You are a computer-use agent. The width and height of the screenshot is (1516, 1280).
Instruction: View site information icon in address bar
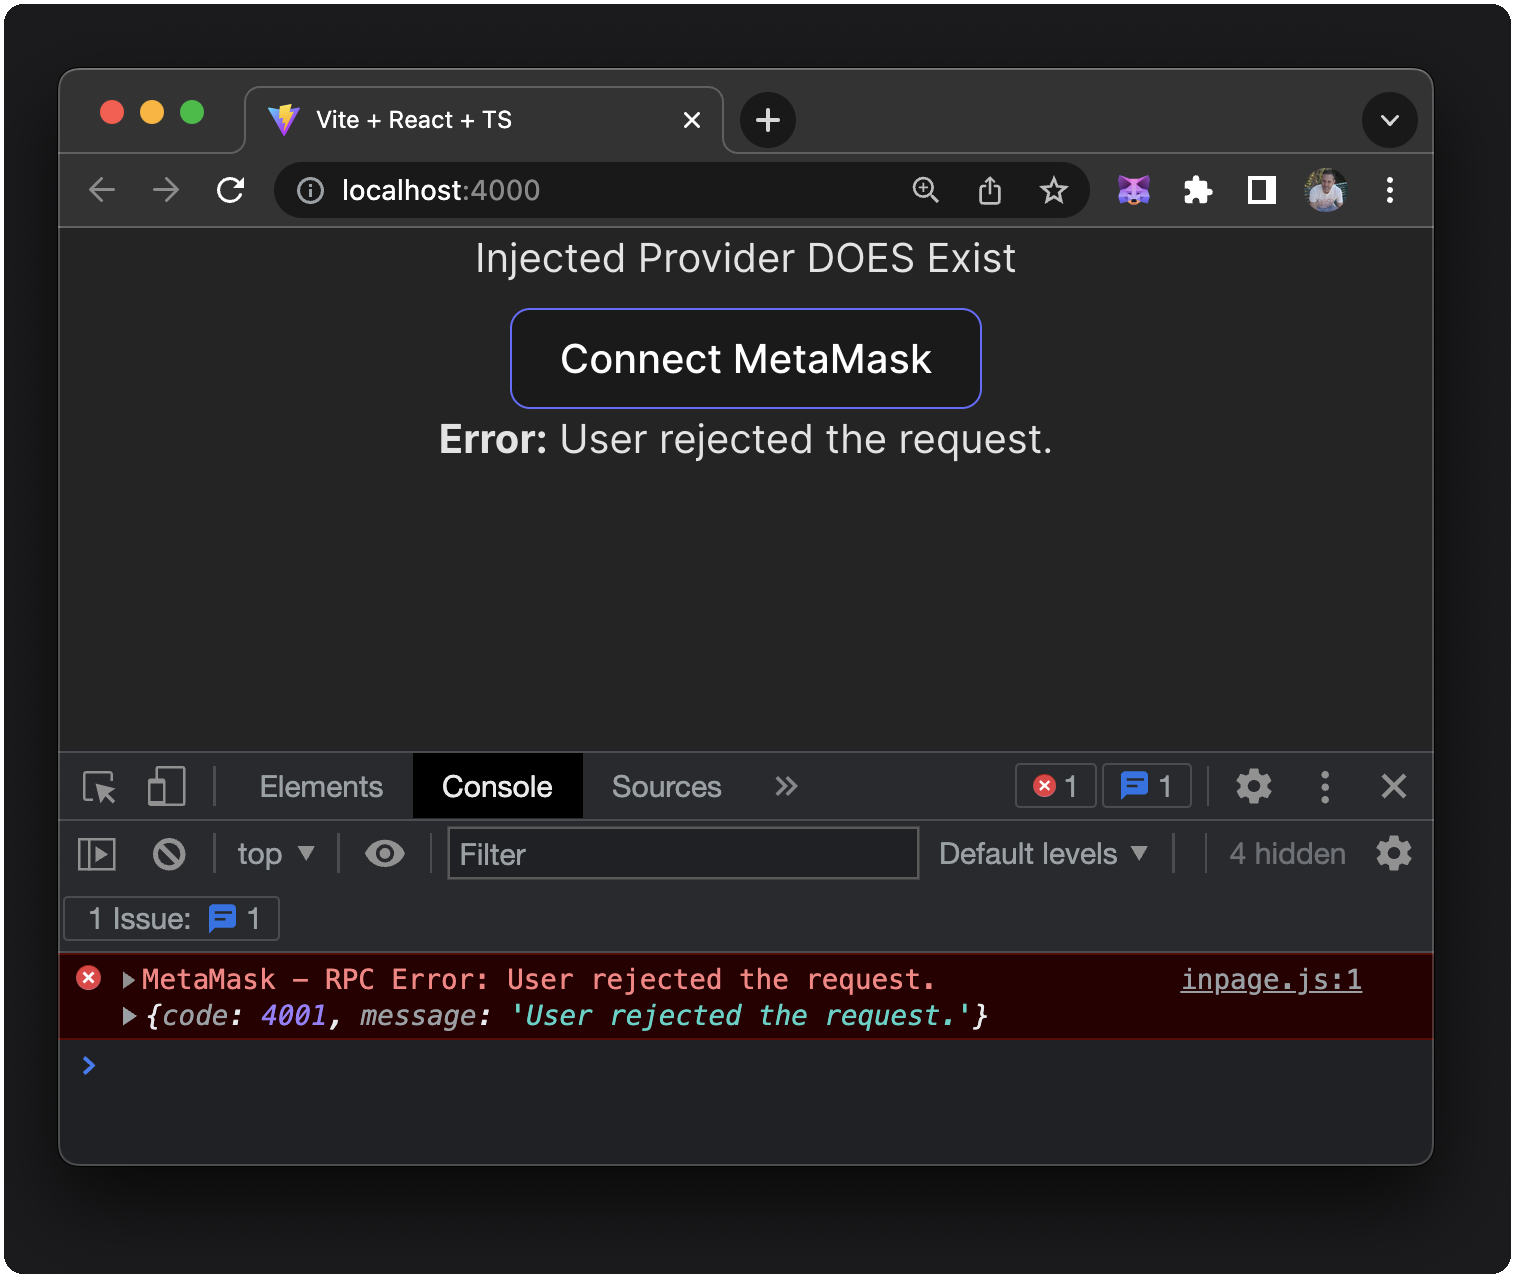311,190
